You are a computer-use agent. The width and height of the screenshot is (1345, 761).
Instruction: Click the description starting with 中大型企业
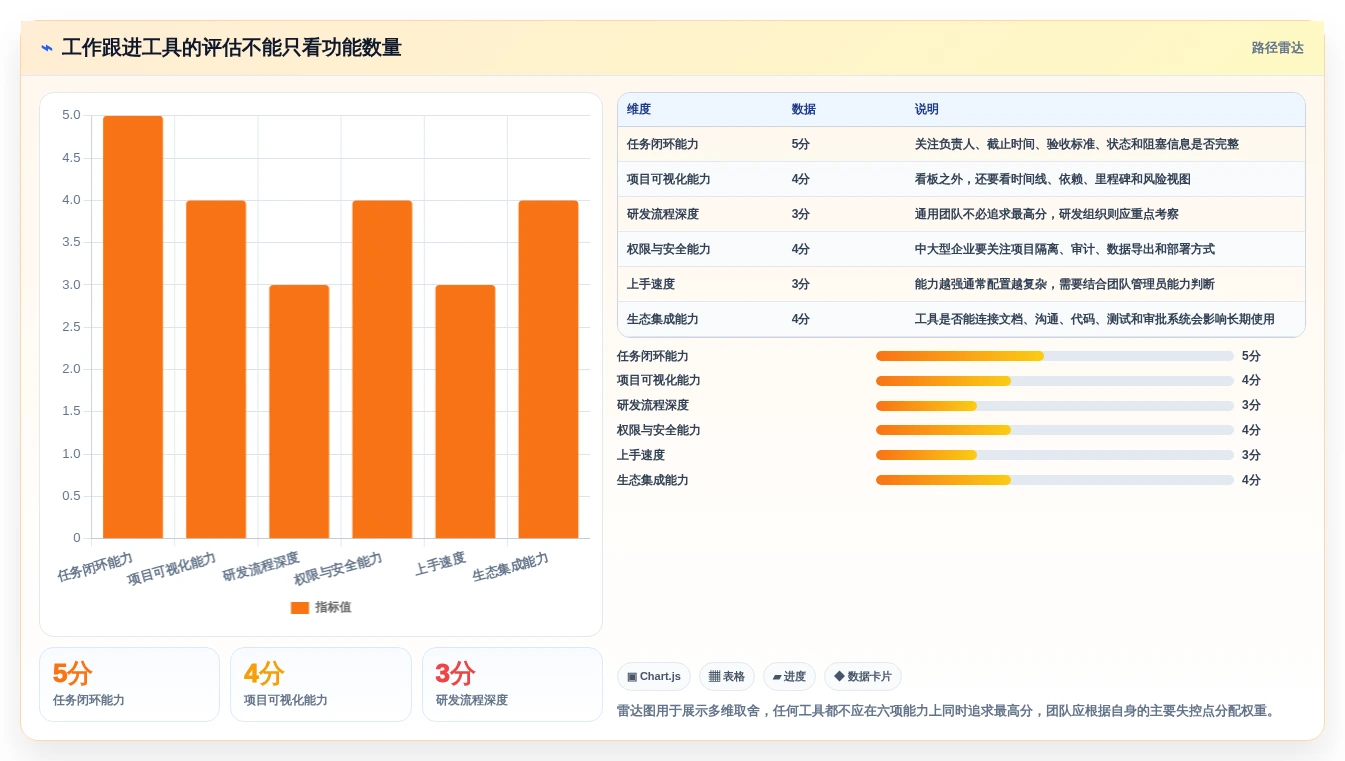click(1064, 249)
